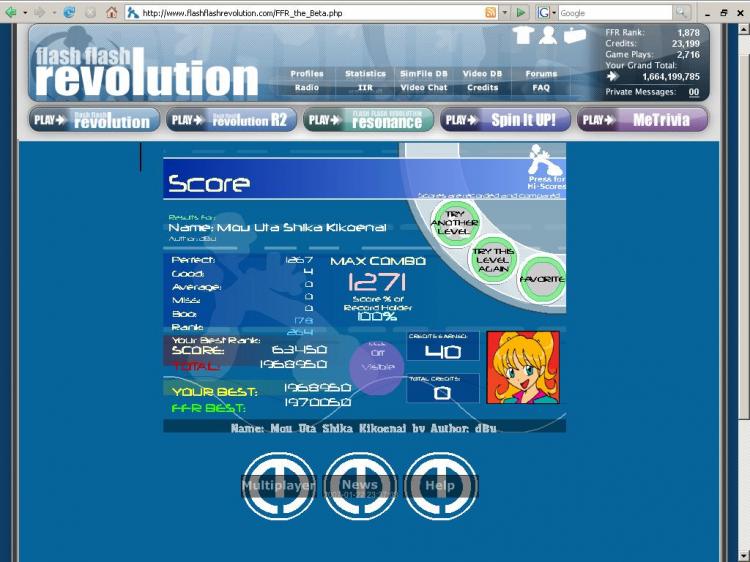
Task: Click Try This Level Again button
Action: (x=493, y=260)
